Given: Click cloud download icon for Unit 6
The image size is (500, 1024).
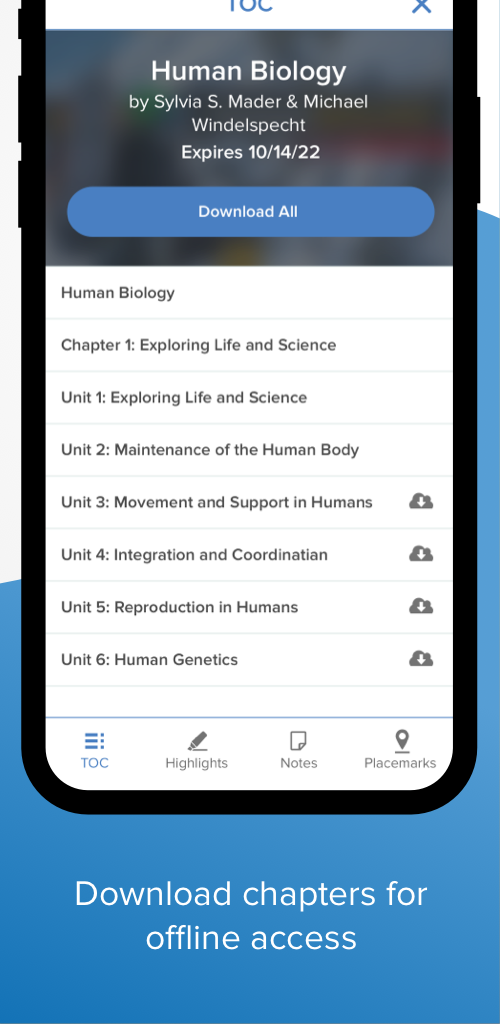Looking at the screenshot, I should 421,658.
